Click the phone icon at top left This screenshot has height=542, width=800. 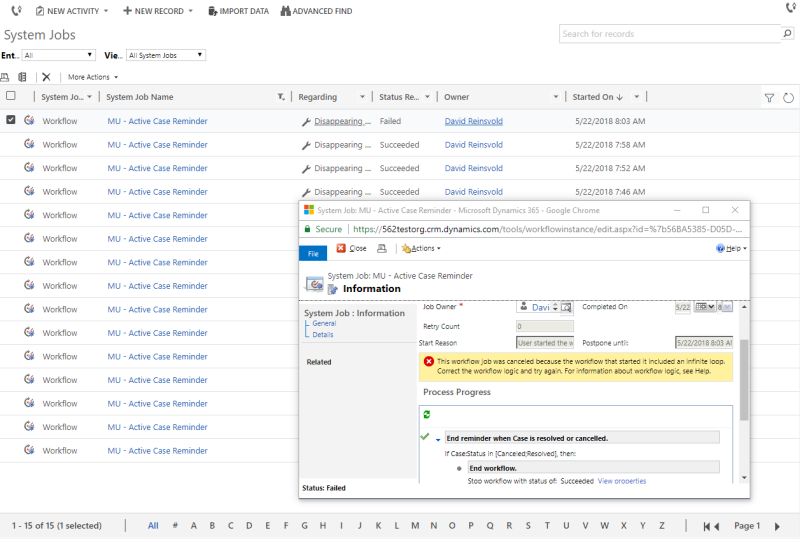click(16, 11)
